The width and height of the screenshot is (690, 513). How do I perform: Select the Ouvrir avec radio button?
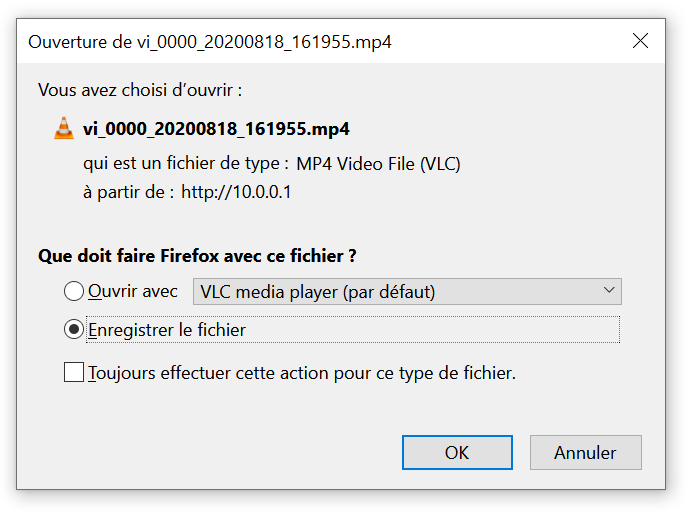coord(73,291)
